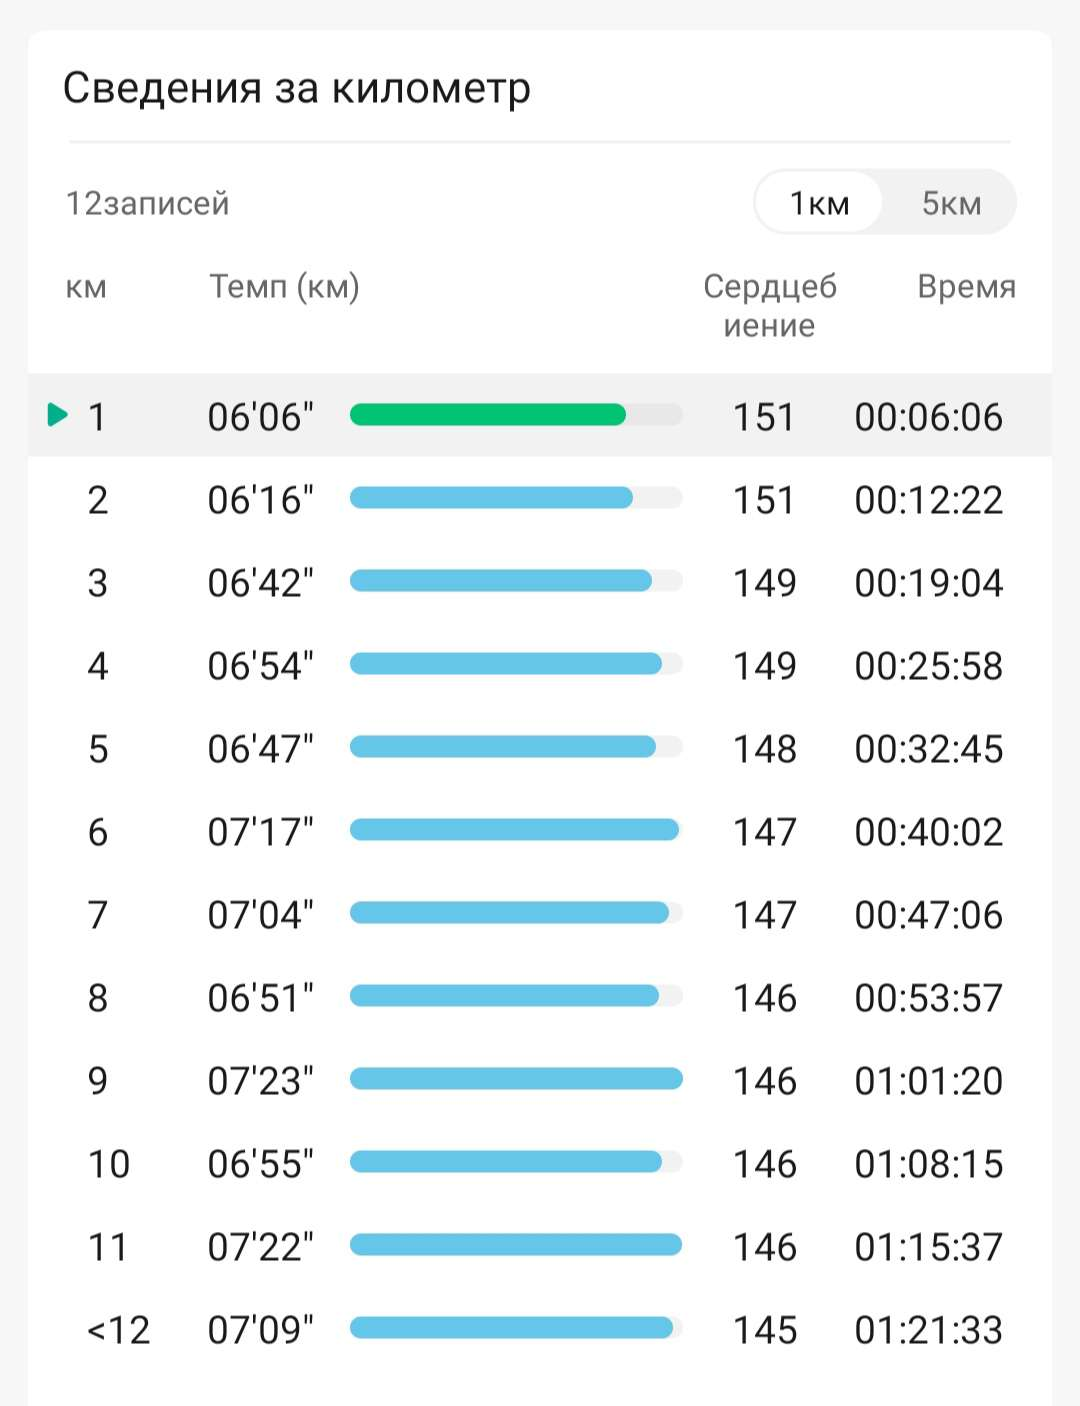Click the Темп (км) column header

coord(284,287)
